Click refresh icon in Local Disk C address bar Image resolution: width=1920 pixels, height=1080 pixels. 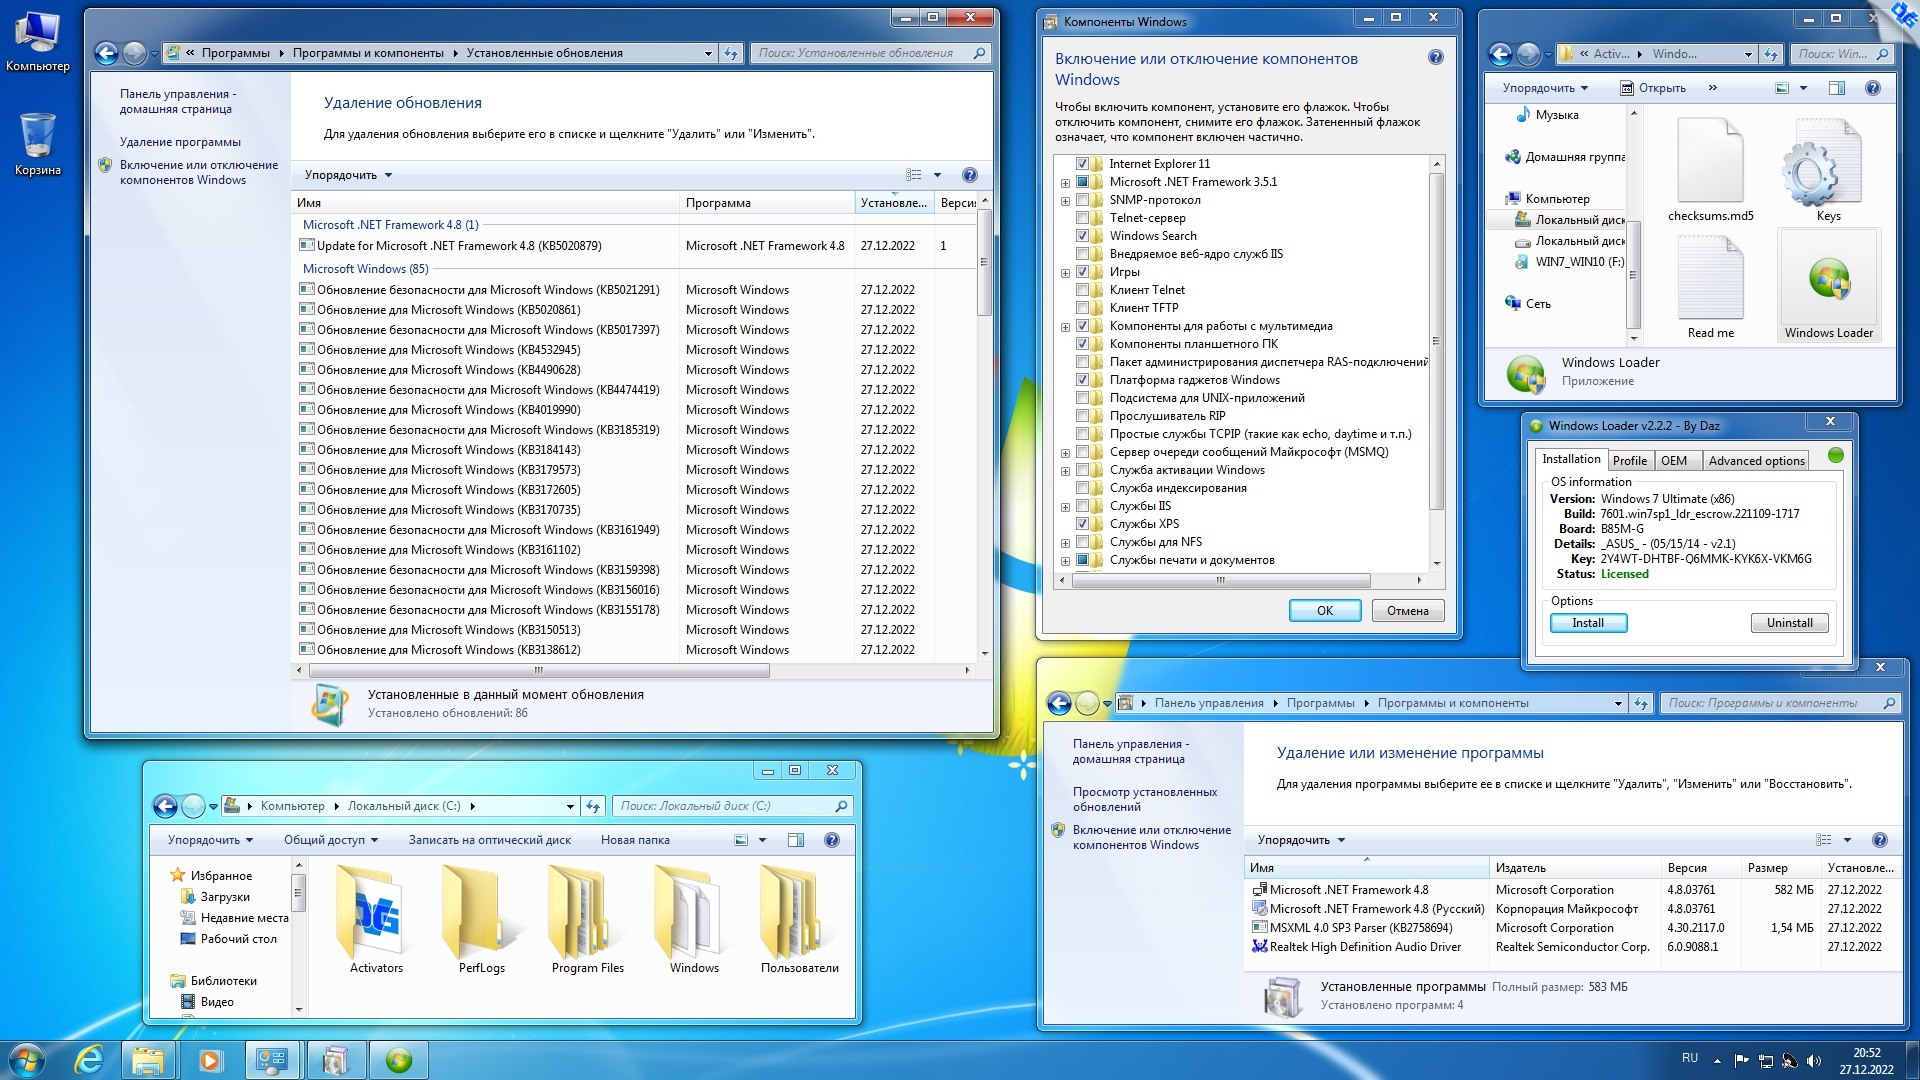593,806
